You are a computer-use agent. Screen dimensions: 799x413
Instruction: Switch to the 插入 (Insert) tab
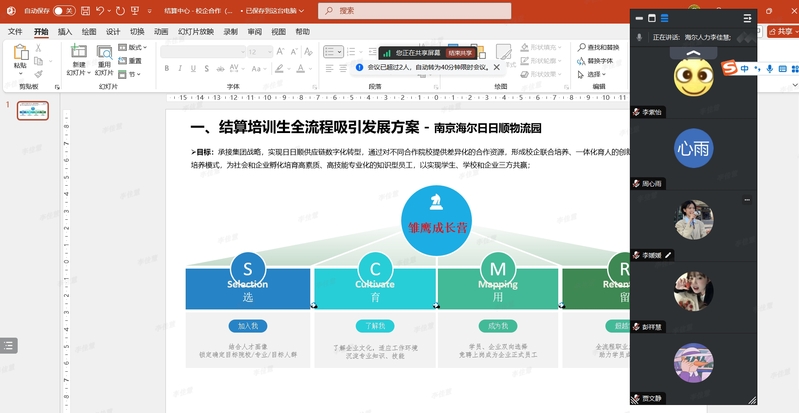65,32
